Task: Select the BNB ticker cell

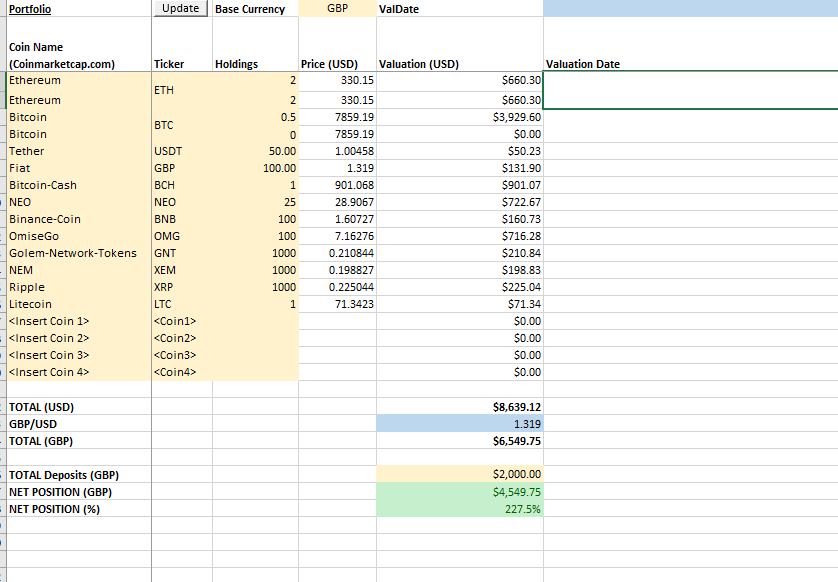Action: point(182,220)
